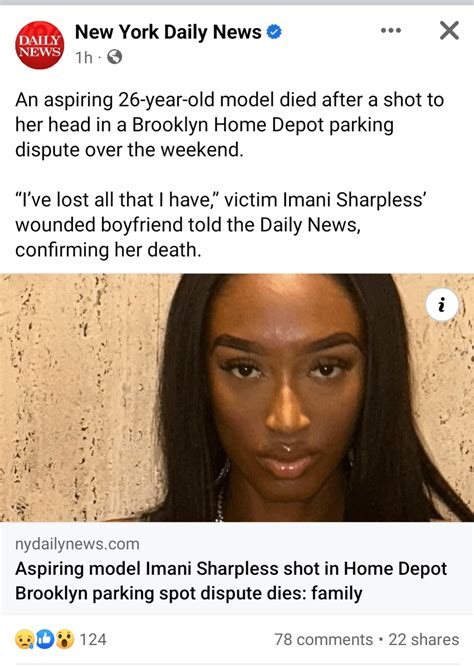View the 124 reactions count

(x=93, y=639)
